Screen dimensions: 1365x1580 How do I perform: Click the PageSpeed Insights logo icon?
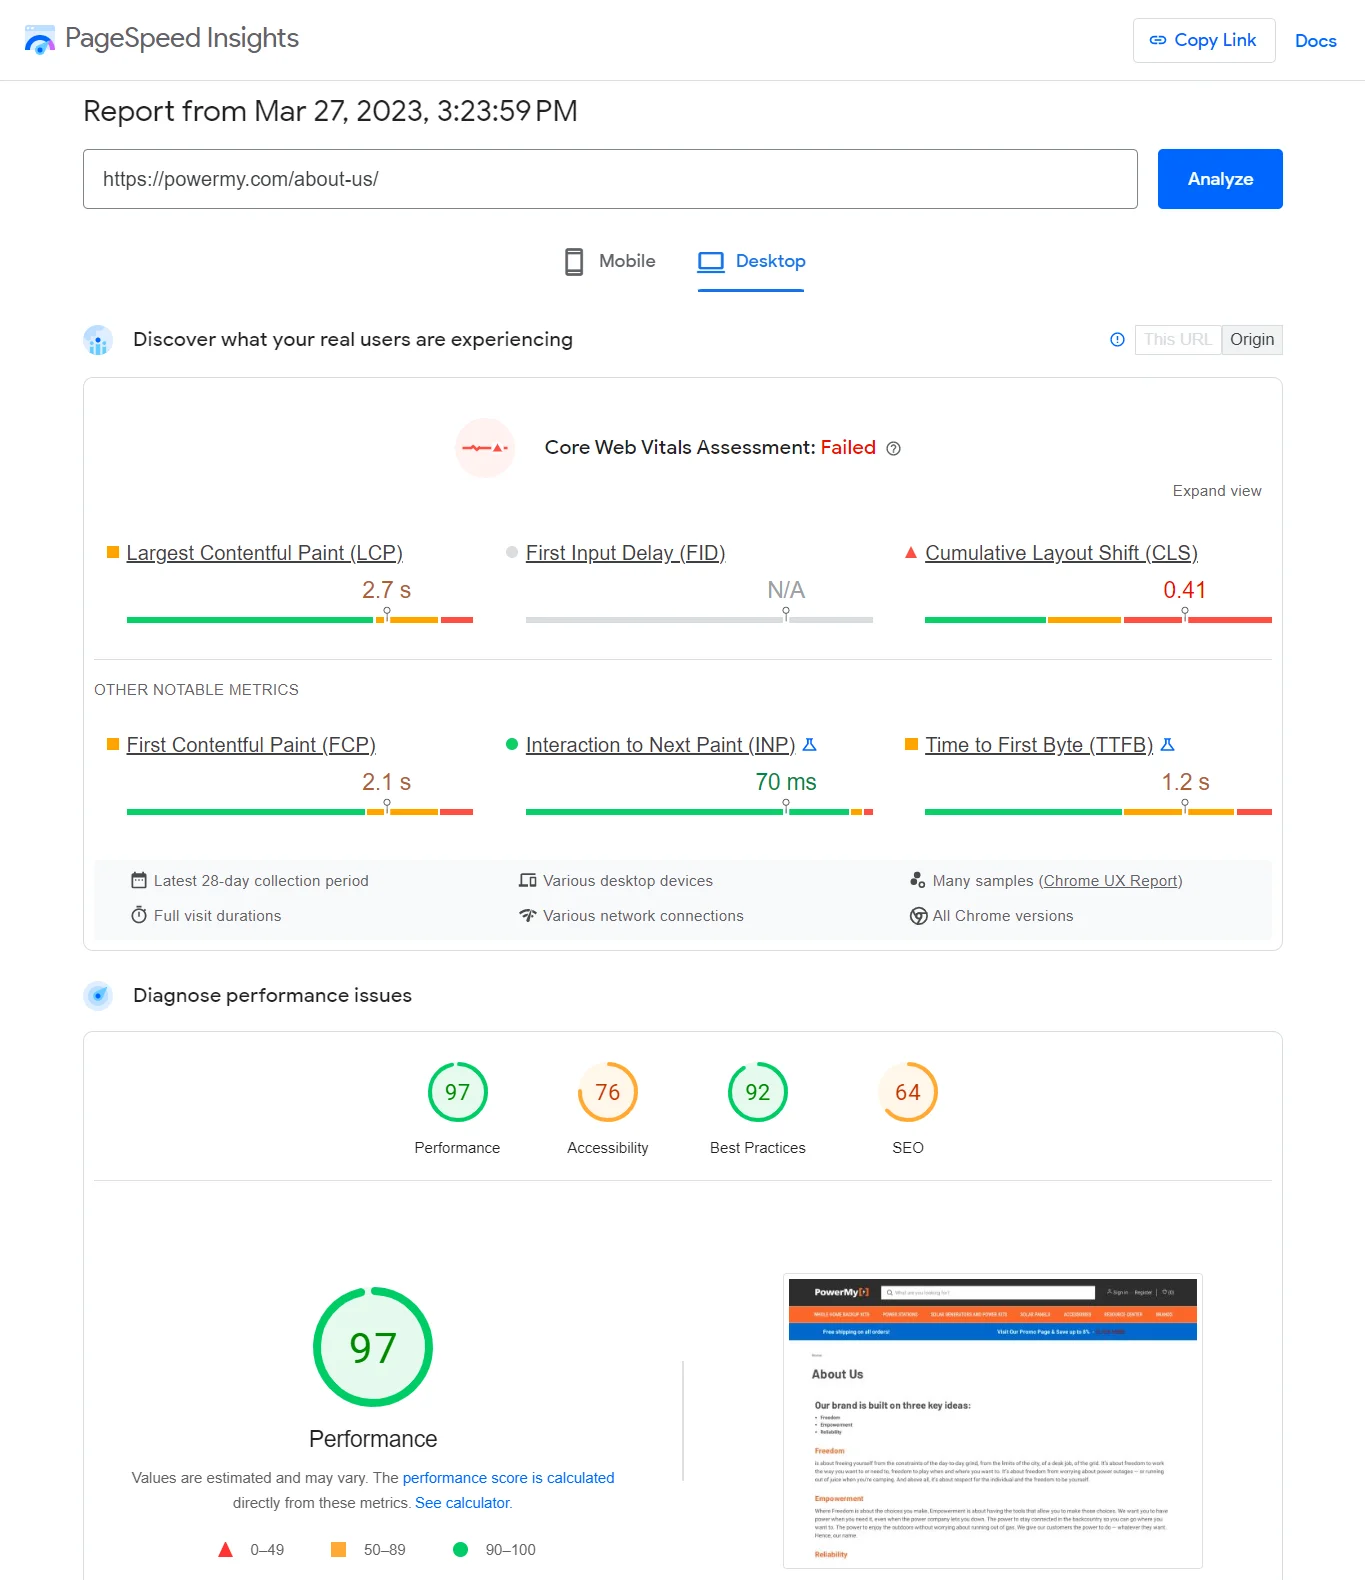(40, 40)
